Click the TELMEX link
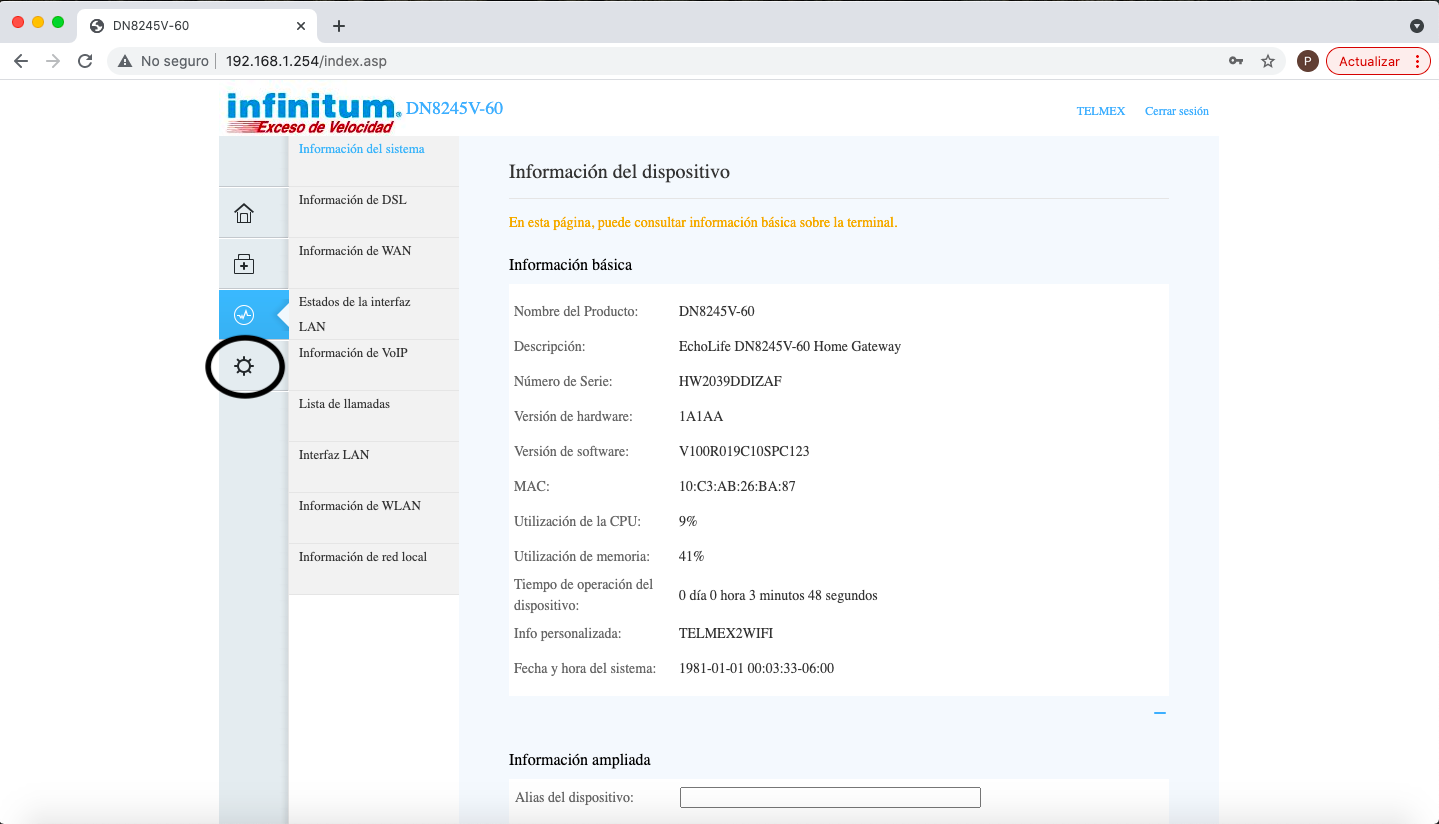Viewport: 1439px width, 824px height. [x=1100, y=111]
